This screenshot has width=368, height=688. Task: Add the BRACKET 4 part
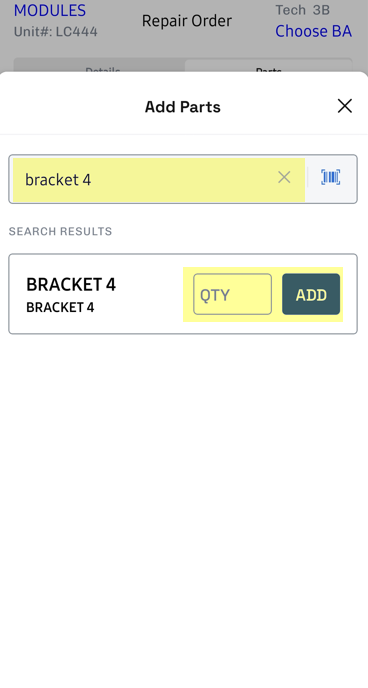pyautogui.click(x=311, y=294)
